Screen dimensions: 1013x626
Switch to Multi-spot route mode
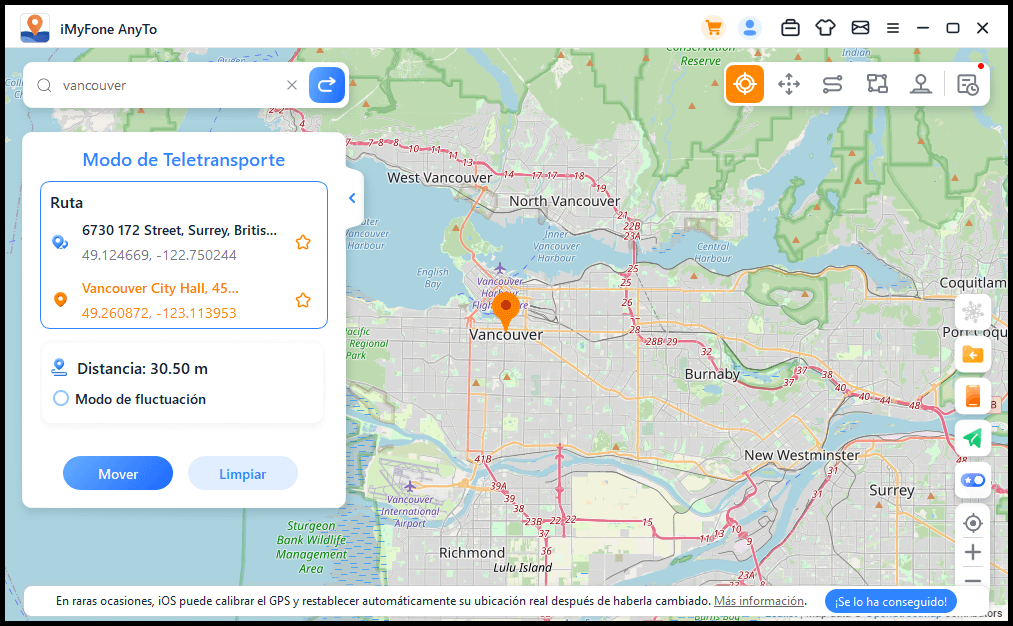tap(877, 85)
